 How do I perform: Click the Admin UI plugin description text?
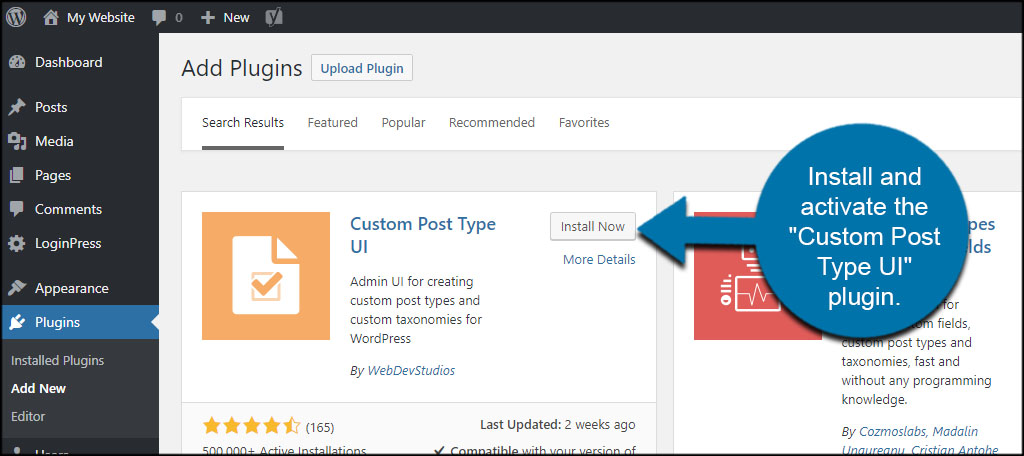coord(416,310)
